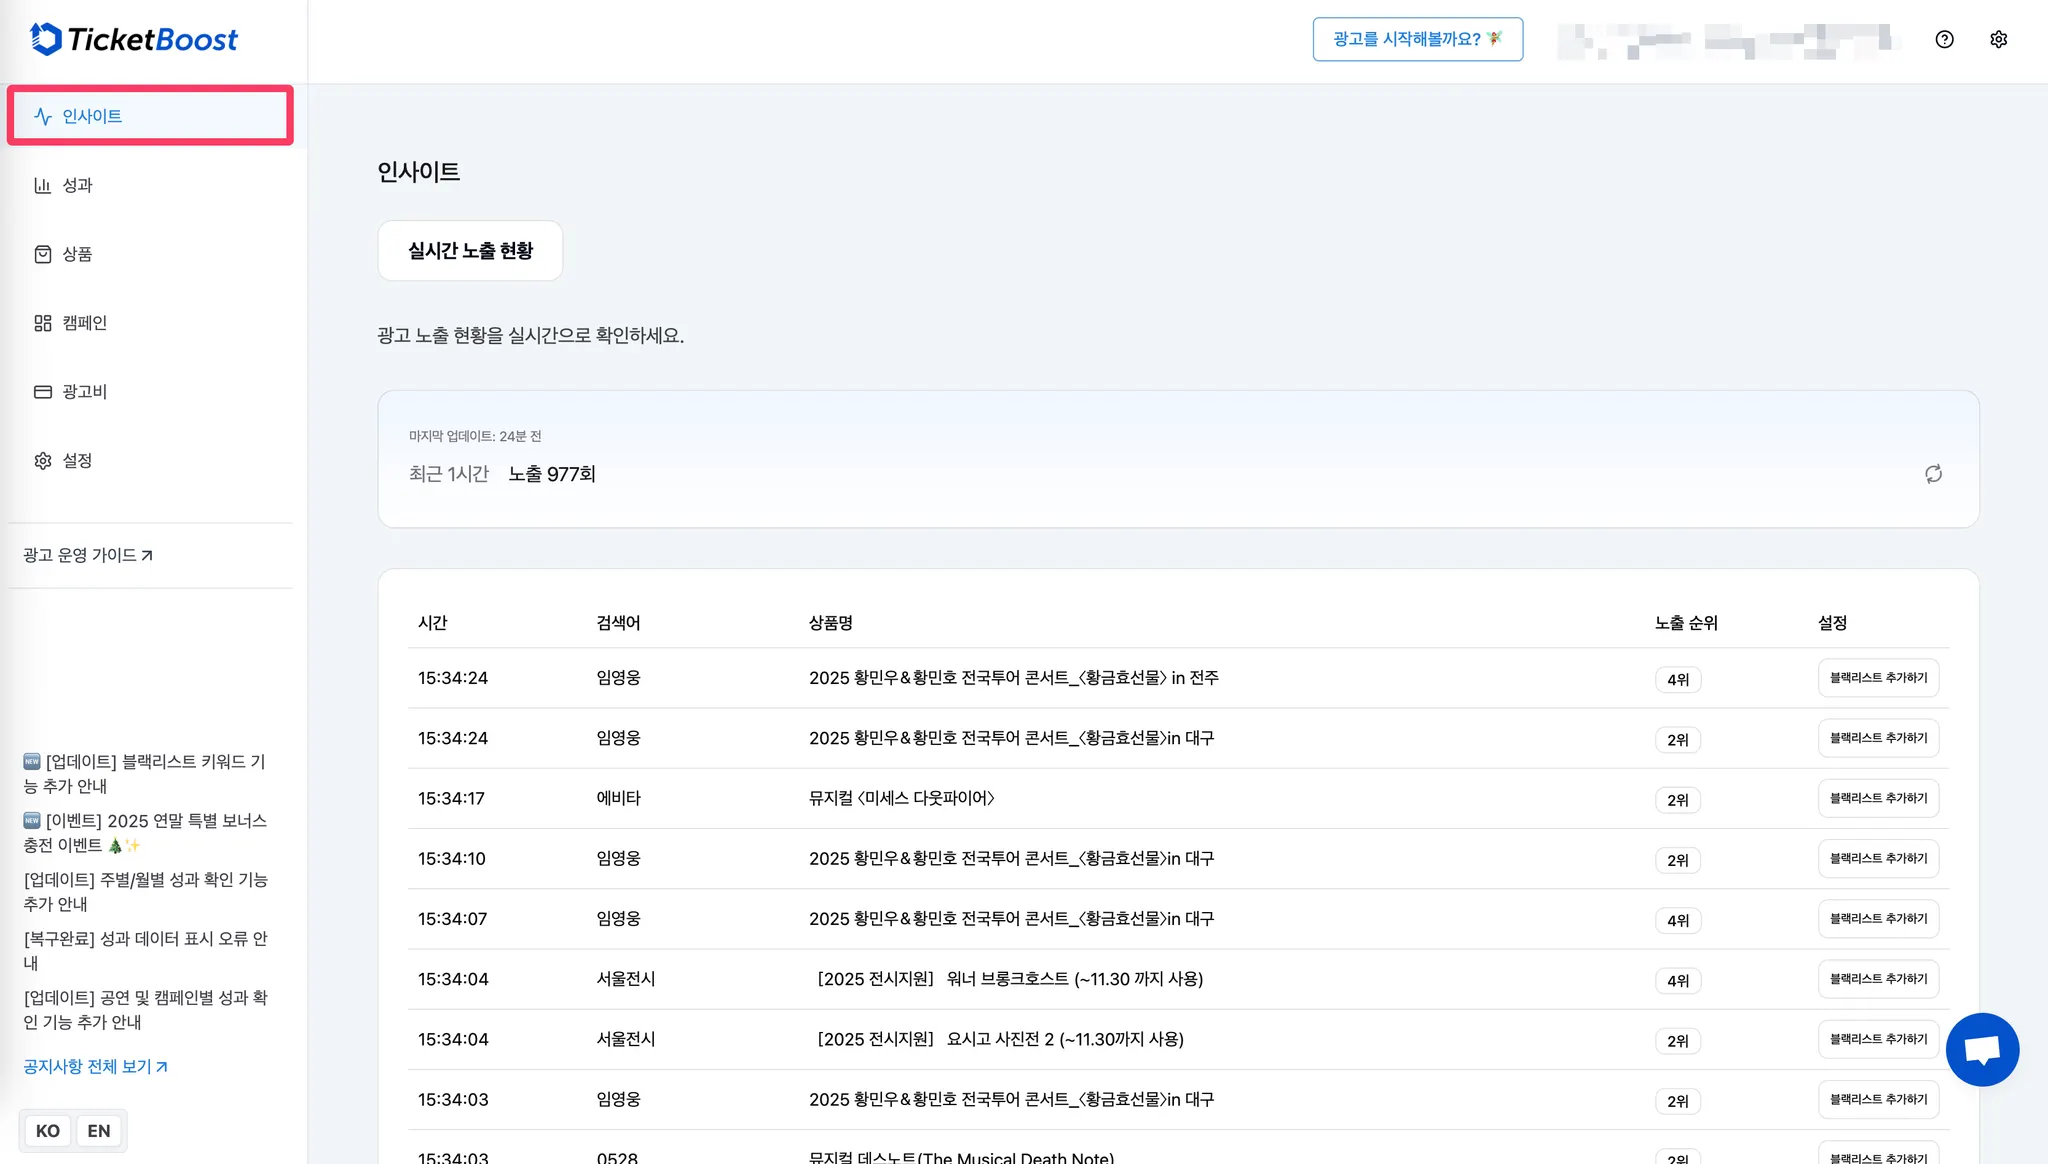The width and height of the screenshot is (2048, 1164).
Task: Go to 광고비 menu item
Action: point(84,392)
